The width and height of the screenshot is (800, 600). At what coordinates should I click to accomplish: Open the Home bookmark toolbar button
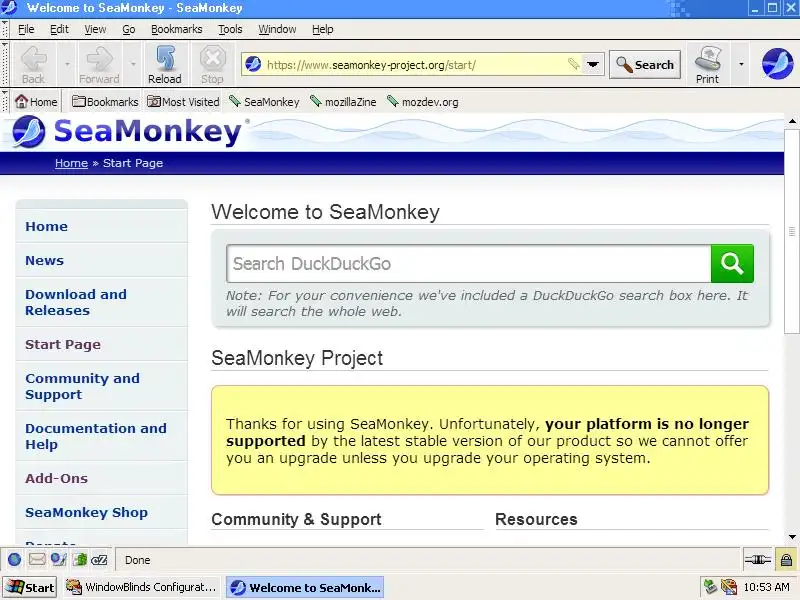pos(36,102)
